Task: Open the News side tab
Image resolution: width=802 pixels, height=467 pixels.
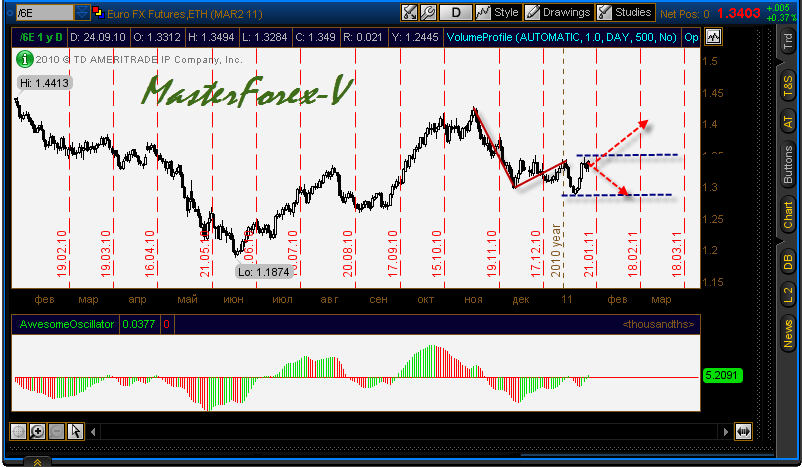Action: (x=788, y=333)
